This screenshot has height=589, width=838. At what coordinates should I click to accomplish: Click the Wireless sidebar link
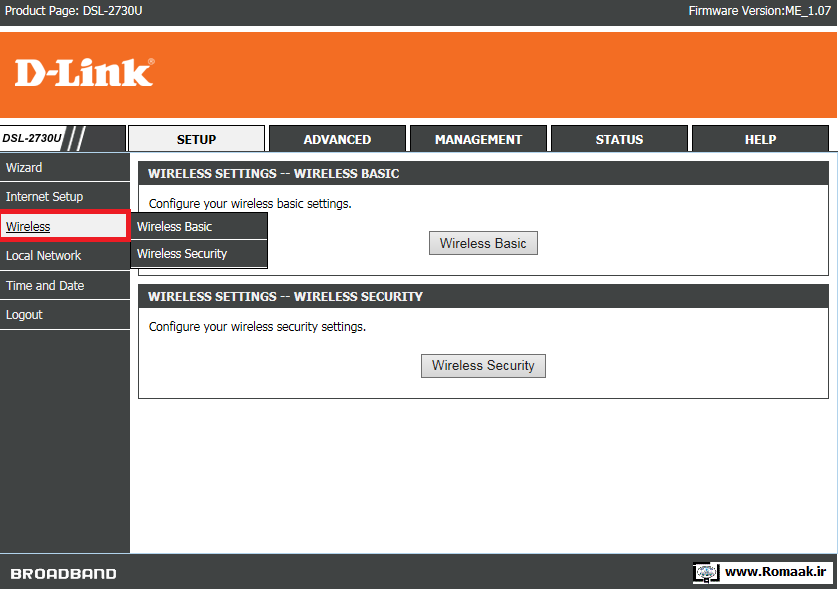28,226
